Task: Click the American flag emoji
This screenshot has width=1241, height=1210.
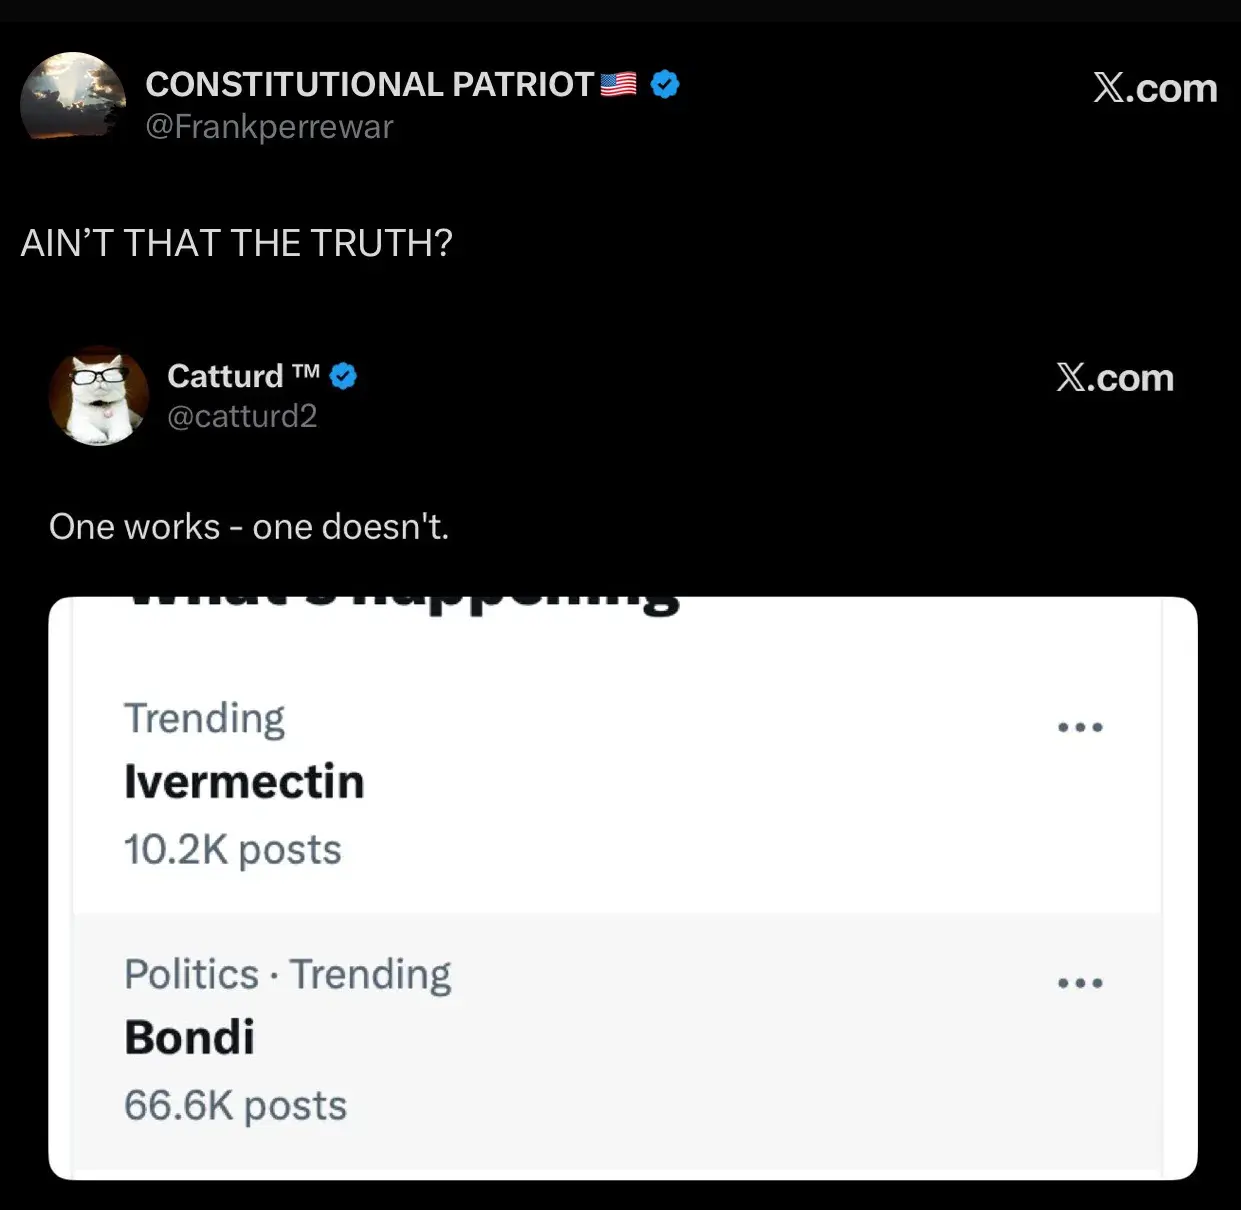Action: coord(618,84)
